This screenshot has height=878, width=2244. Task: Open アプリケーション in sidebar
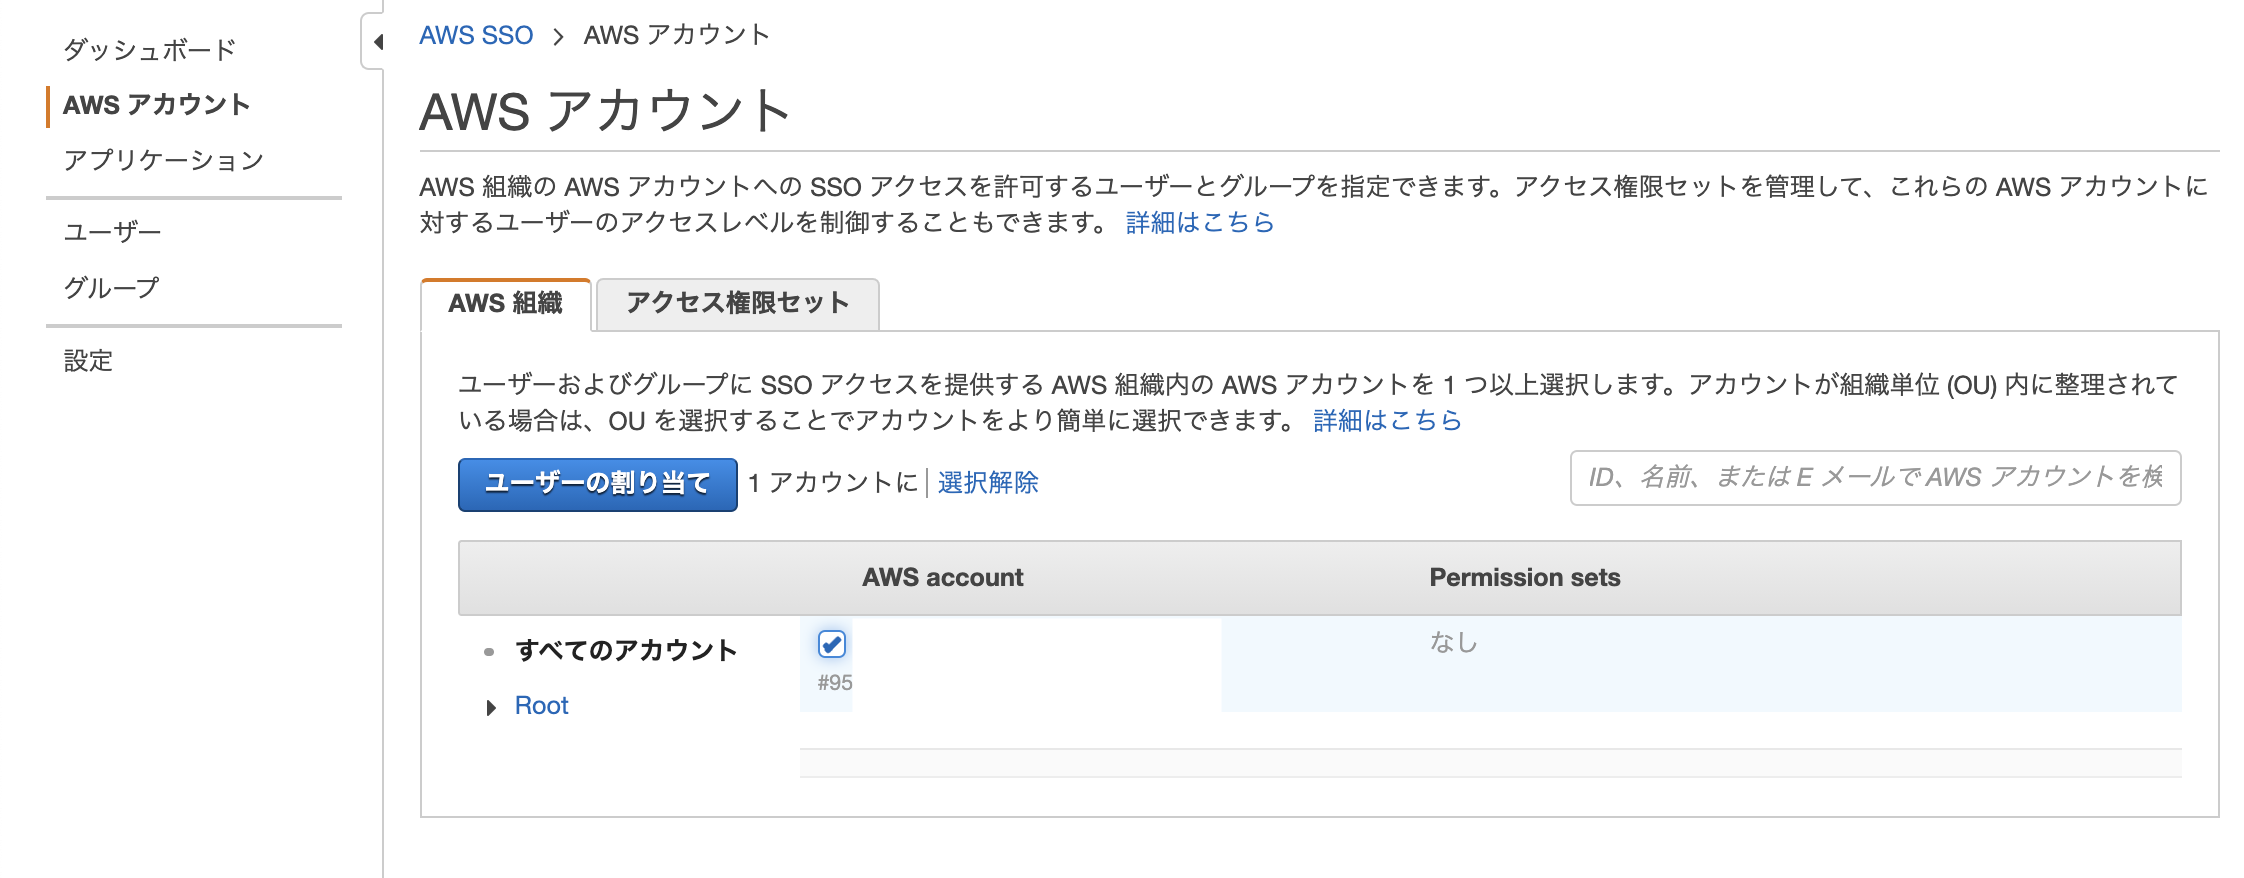pyautogui.click(x=163, y=160)
